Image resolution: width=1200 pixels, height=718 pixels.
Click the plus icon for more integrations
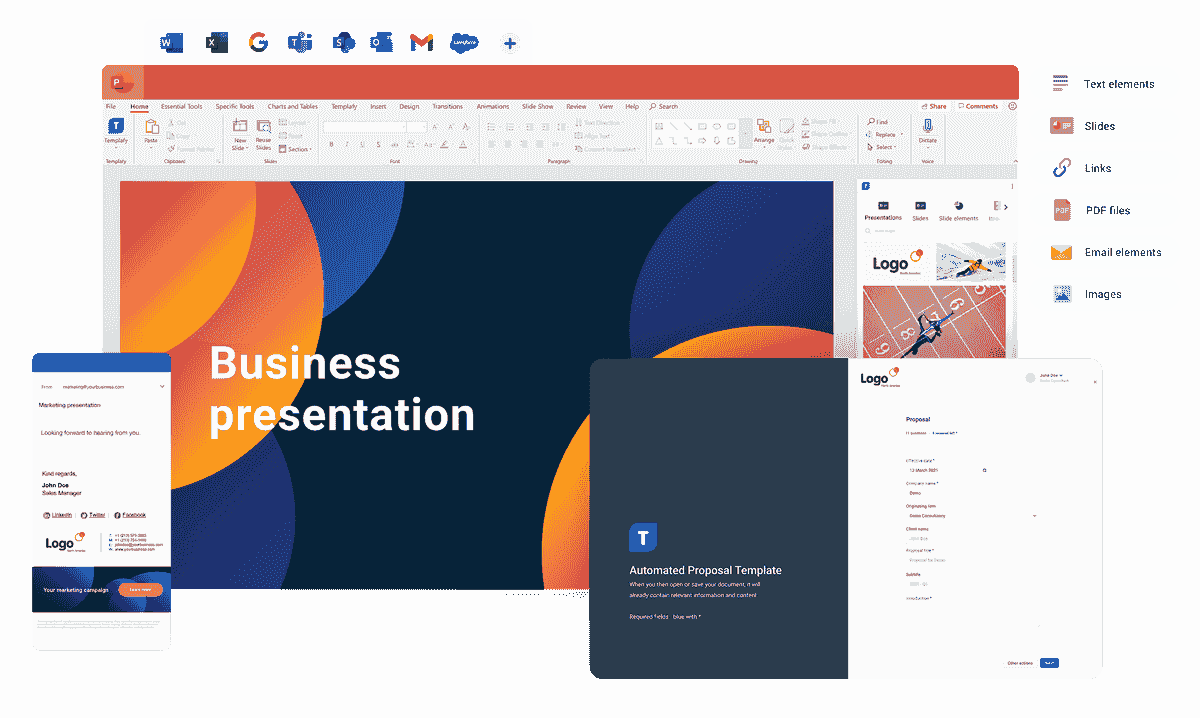coord(510,43)
